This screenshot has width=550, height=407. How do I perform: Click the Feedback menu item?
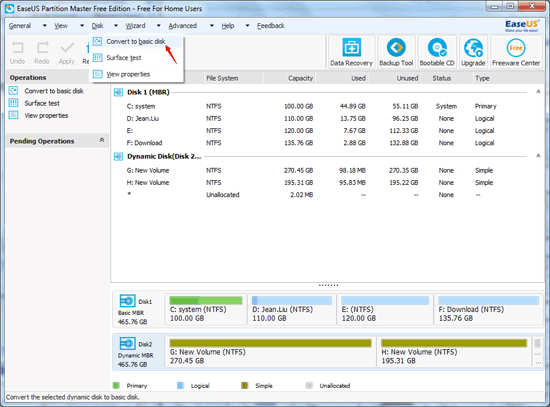[x=270, y=26]
